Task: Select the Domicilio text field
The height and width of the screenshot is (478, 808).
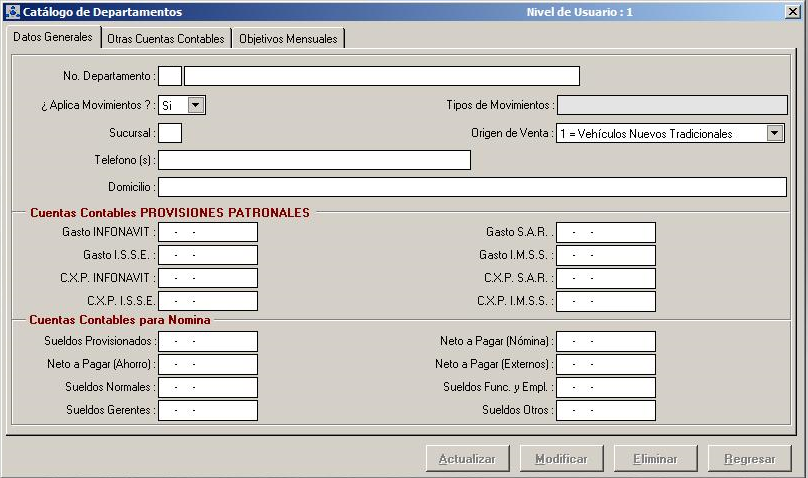Action: tap(472, 187)
